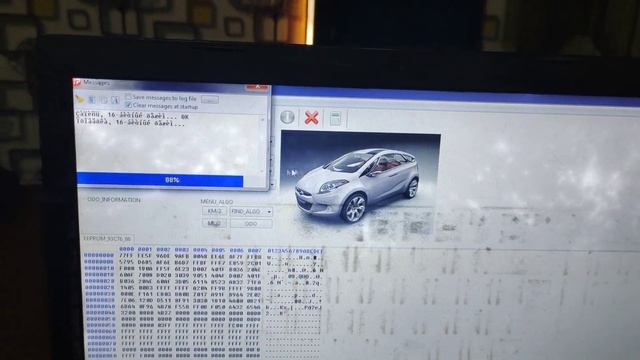Click the 0001 column header in hex table

point(144,249)
